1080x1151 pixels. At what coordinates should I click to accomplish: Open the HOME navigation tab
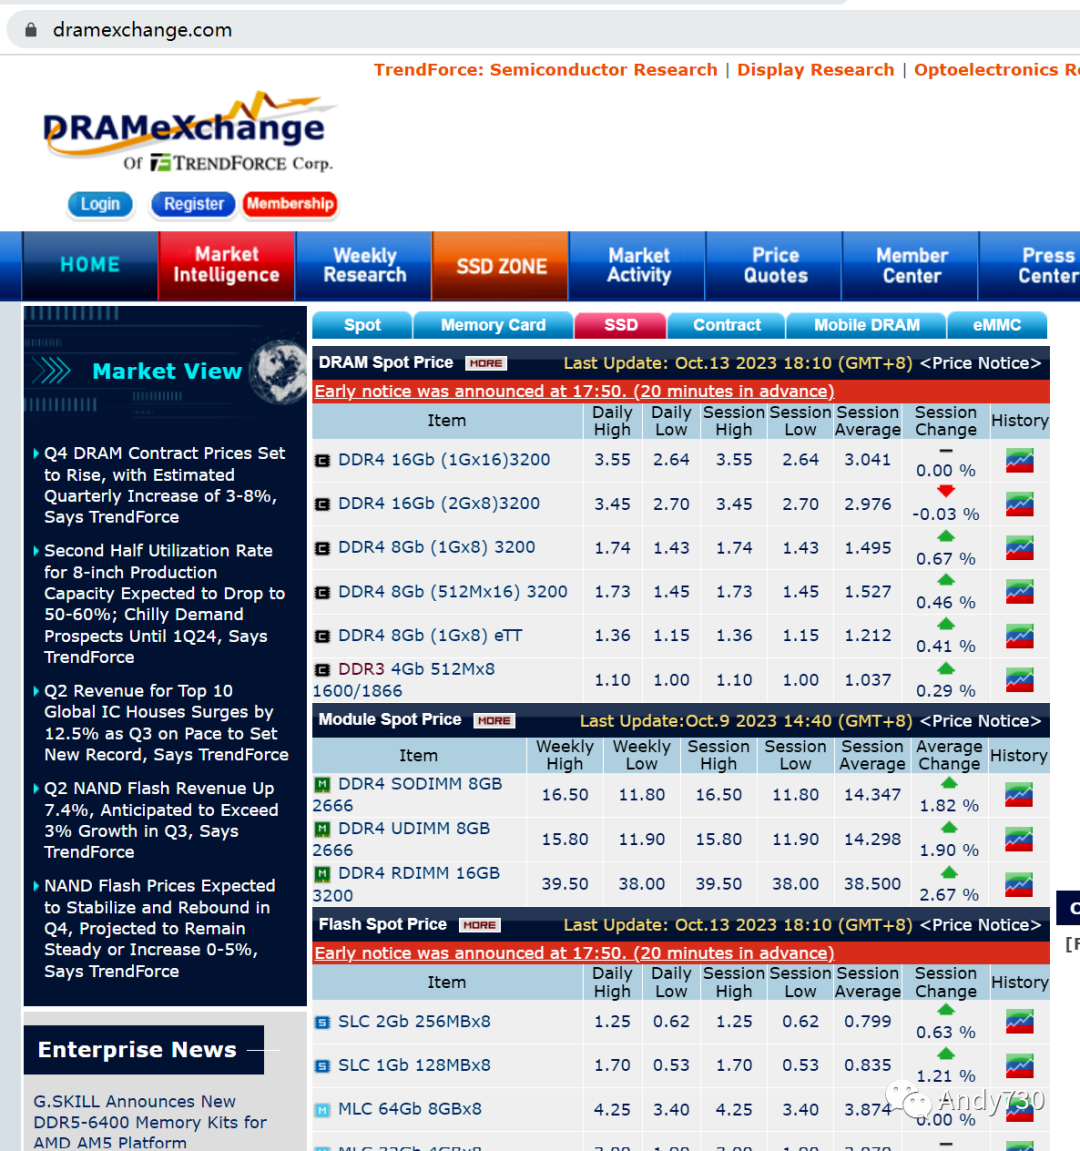pyautogui.click(x=90, y=265)
